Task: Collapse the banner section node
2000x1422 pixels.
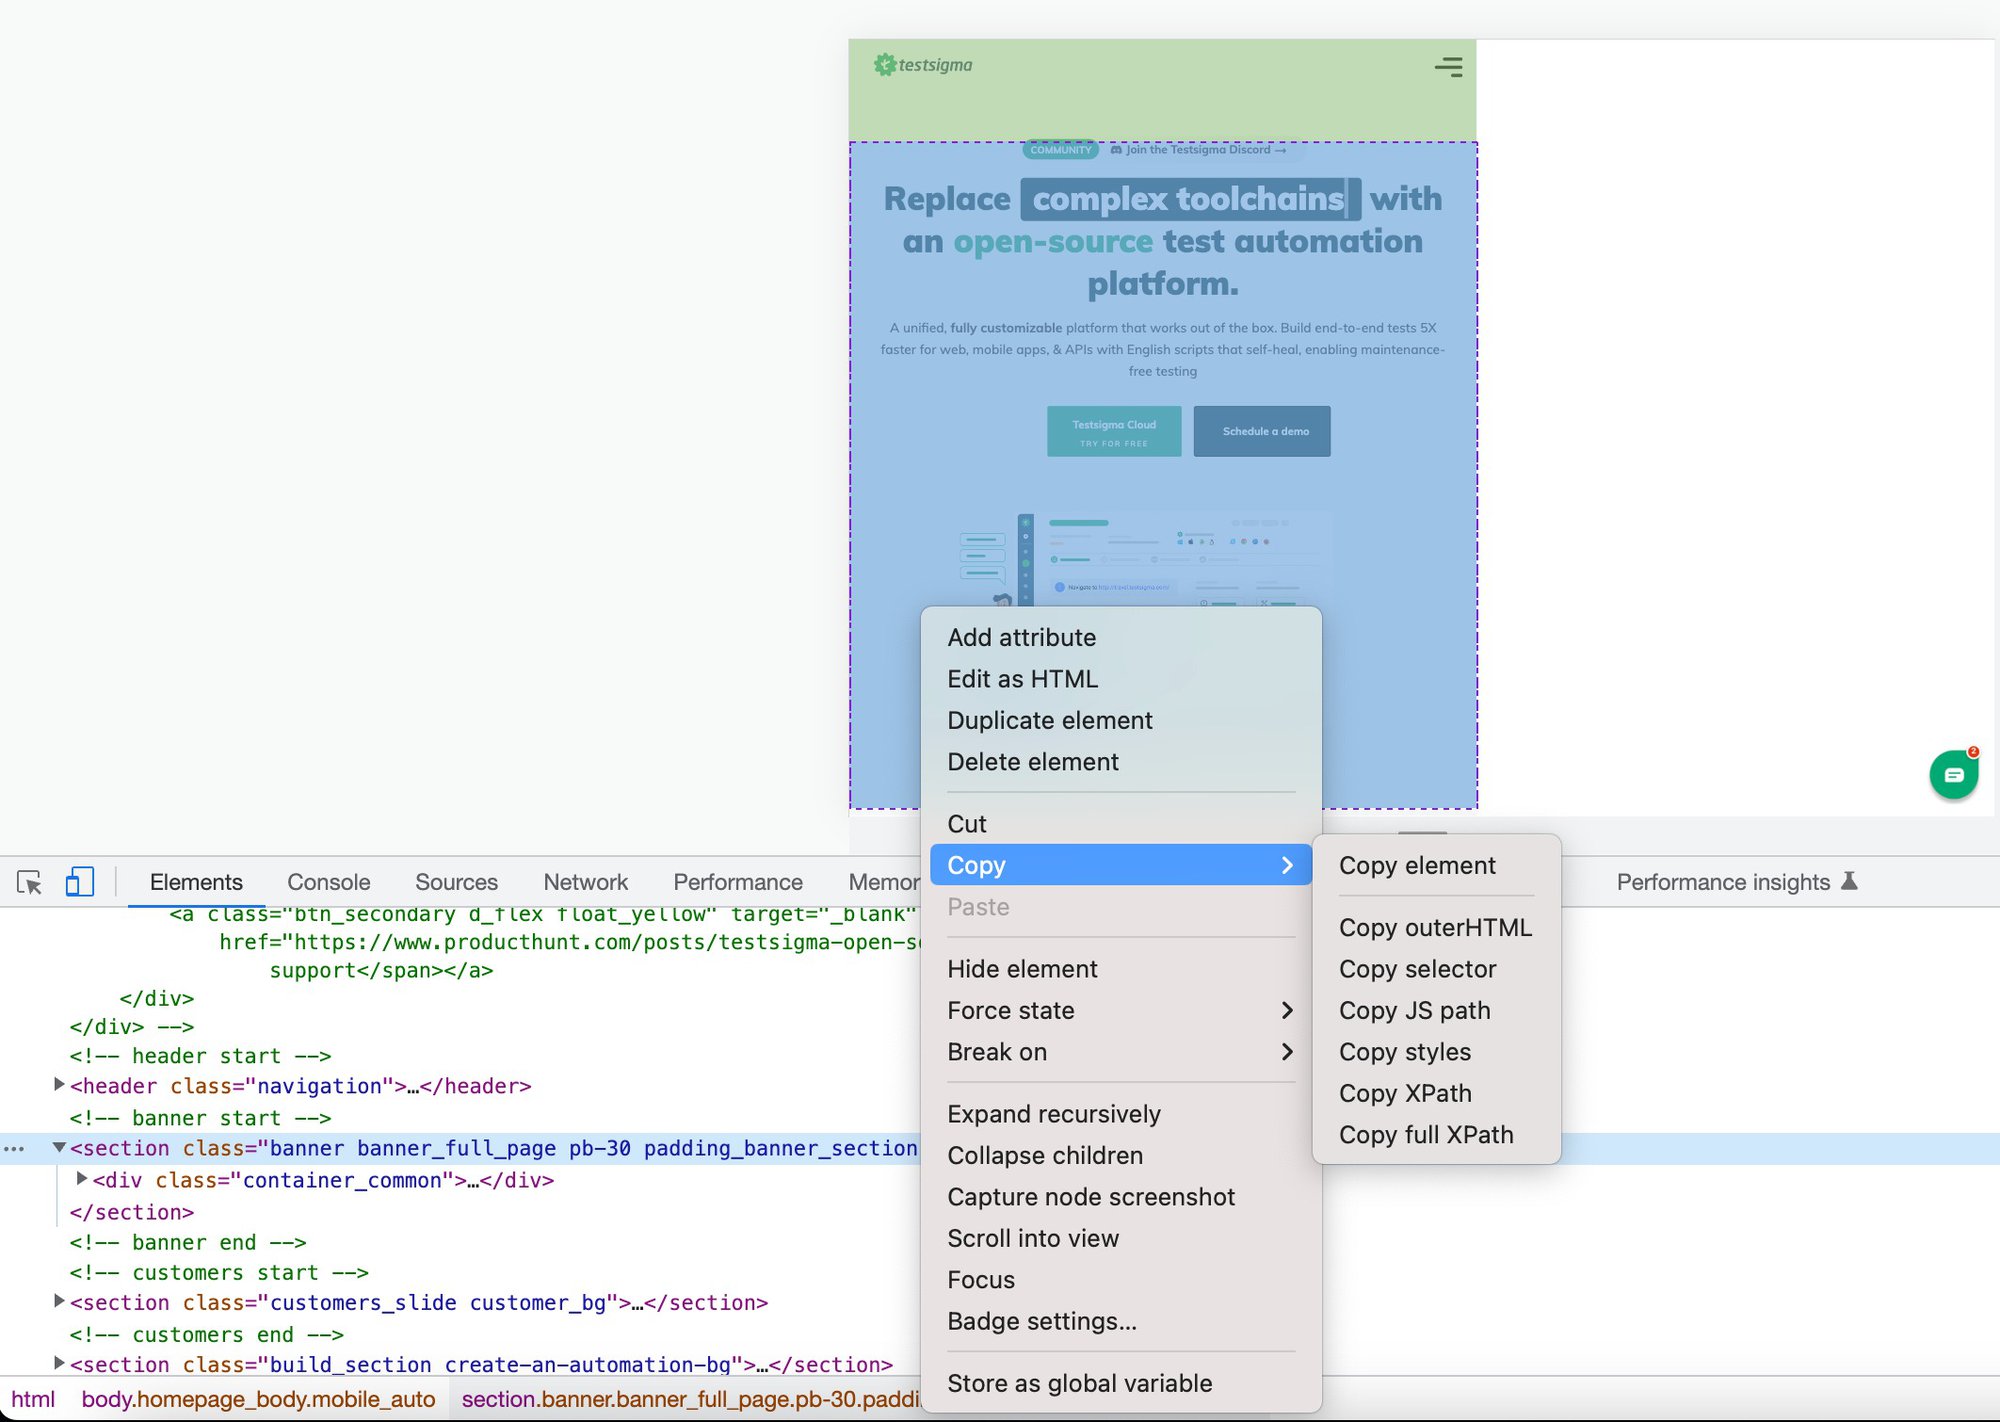Action: click(59, 1147)
